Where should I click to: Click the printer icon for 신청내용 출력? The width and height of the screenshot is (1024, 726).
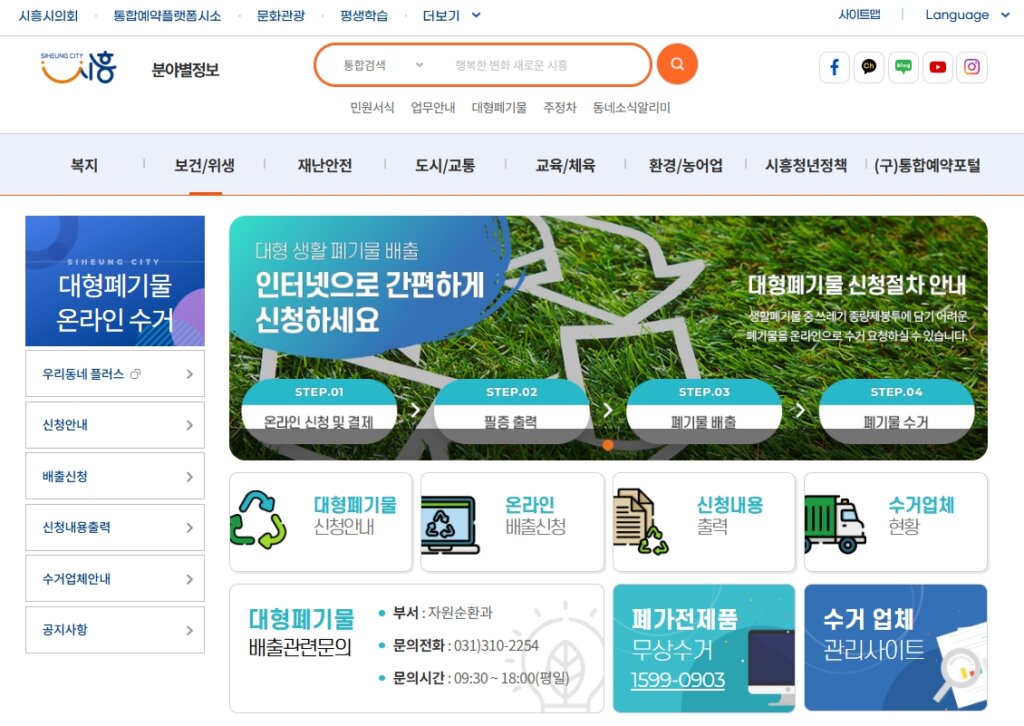coord(643,521)
